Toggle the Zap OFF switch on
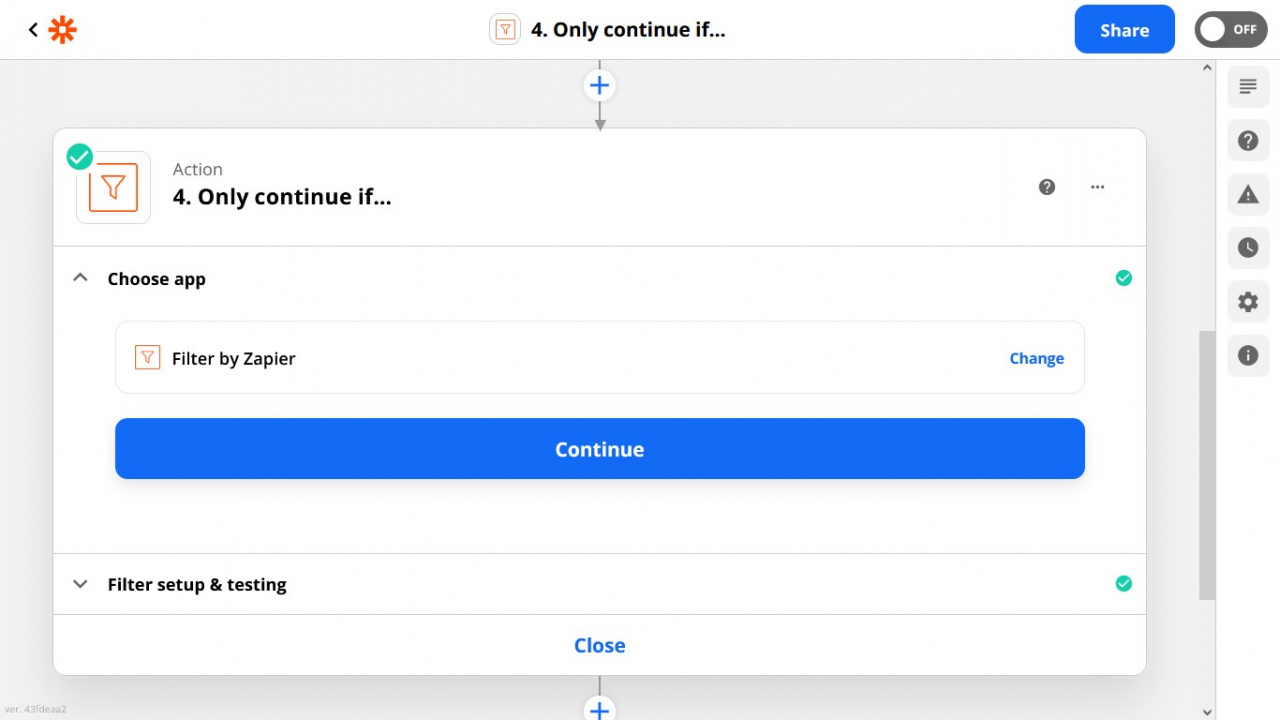This screenshot has height=720, width=1280. pos(1231,30)
